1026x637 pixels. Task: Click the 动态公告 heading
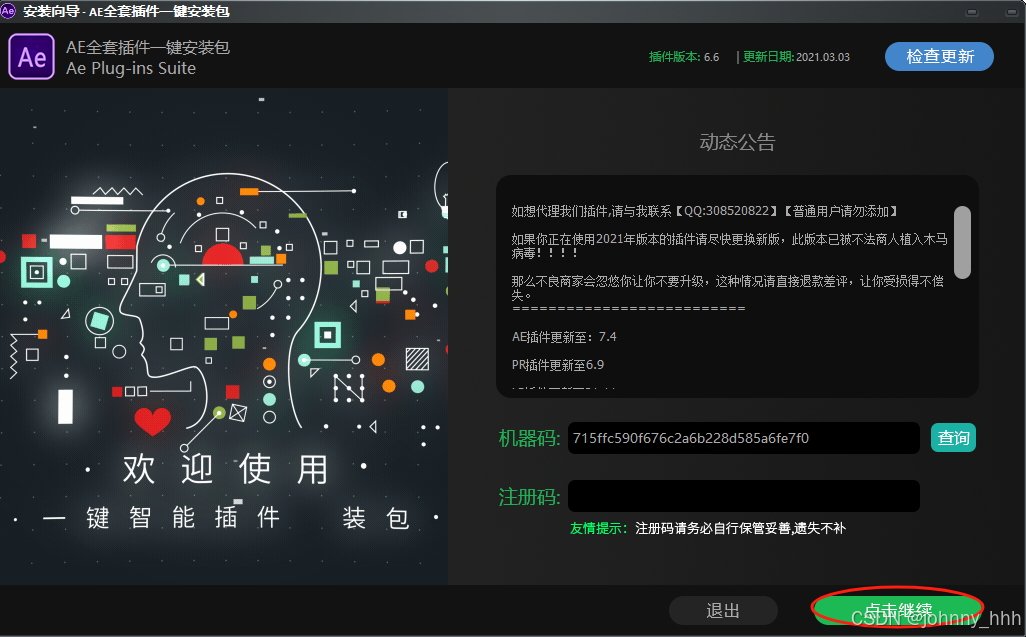click(737, 142)
